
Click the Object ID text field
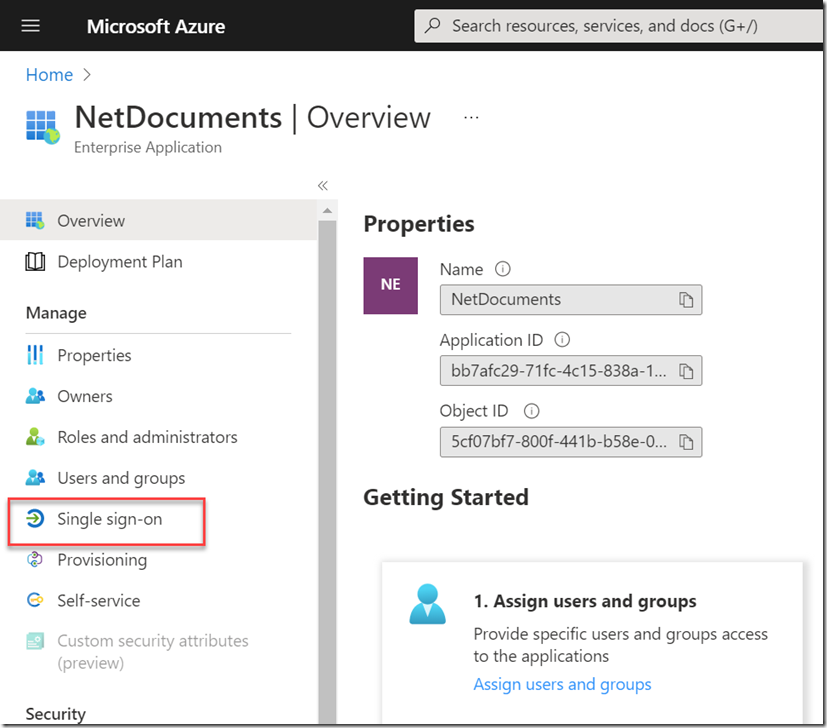click(x=571, y=442)
